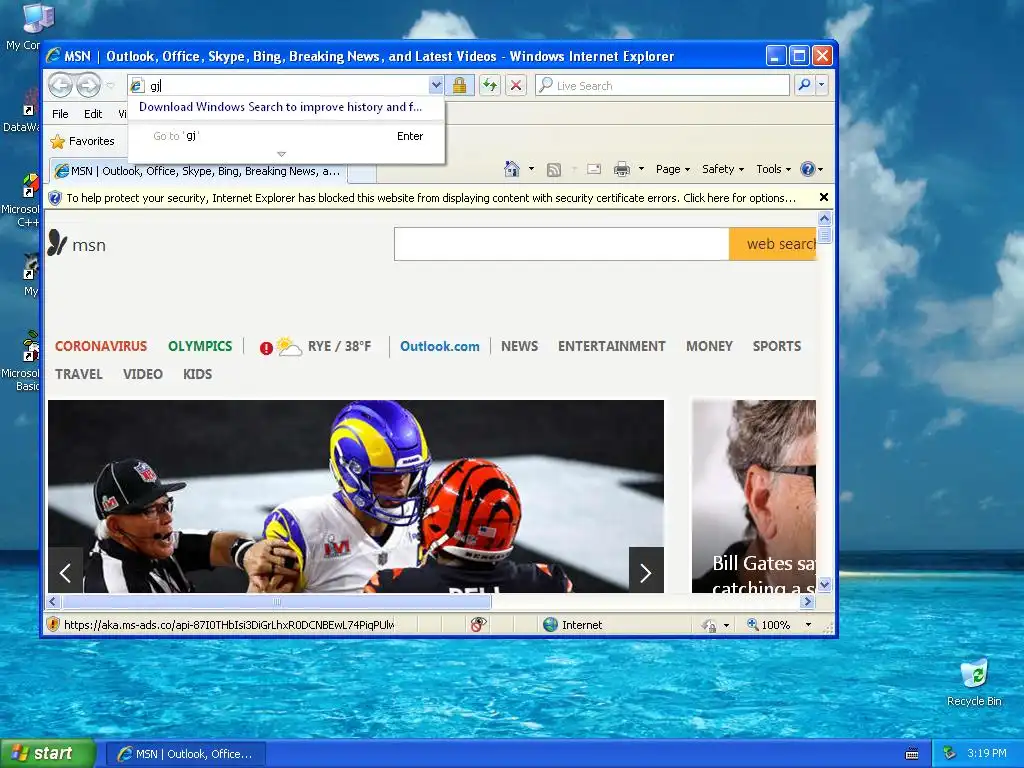Click into the Live Search box

[662, 86]
